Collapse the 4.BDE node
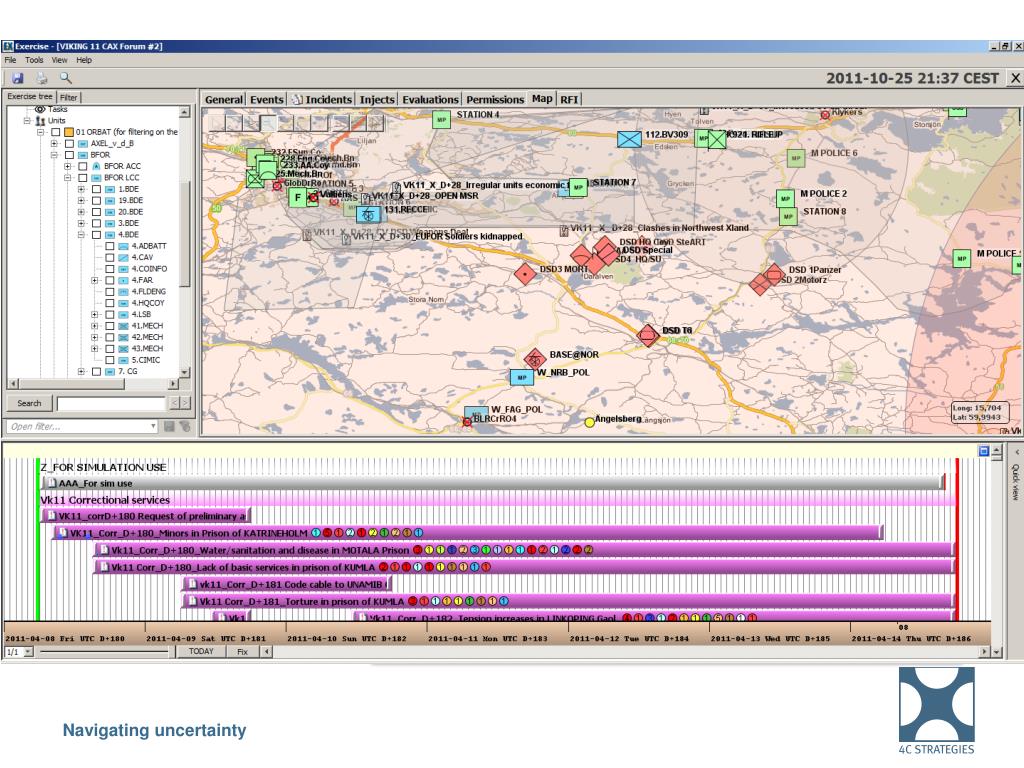 82,234
